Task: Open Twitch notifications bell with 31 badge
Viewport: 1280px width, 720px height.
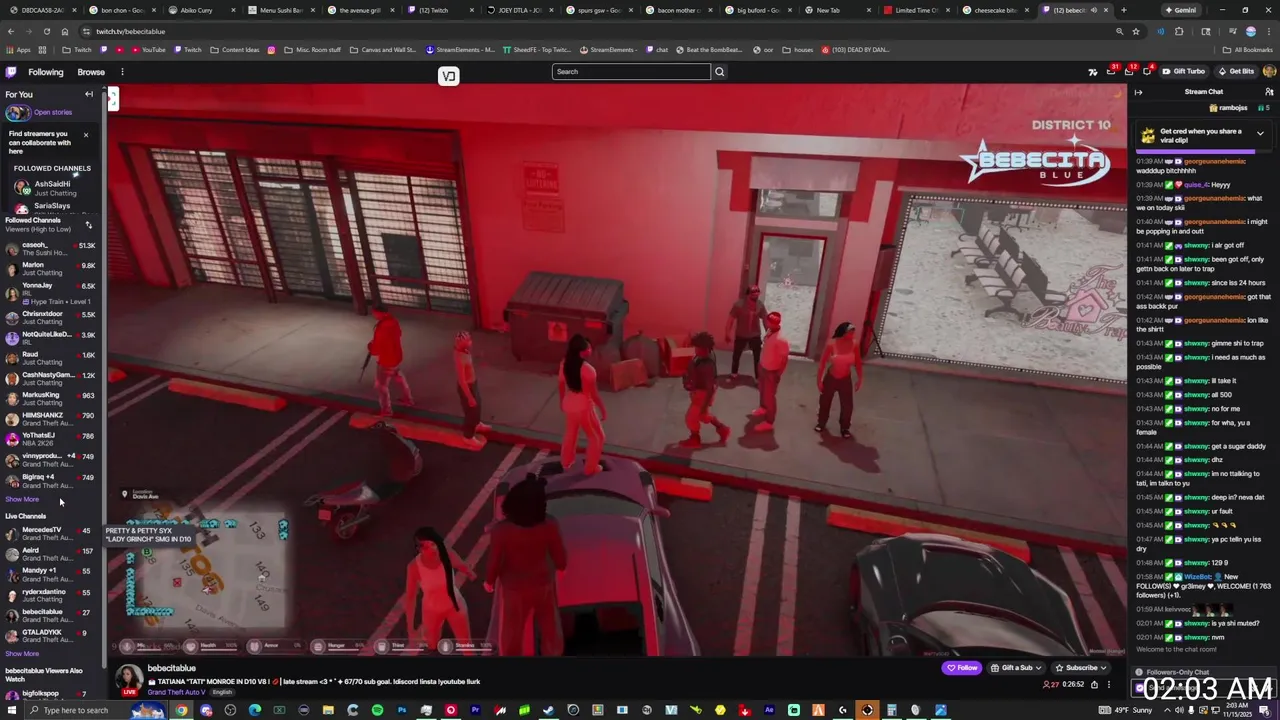Action: 1111,72
